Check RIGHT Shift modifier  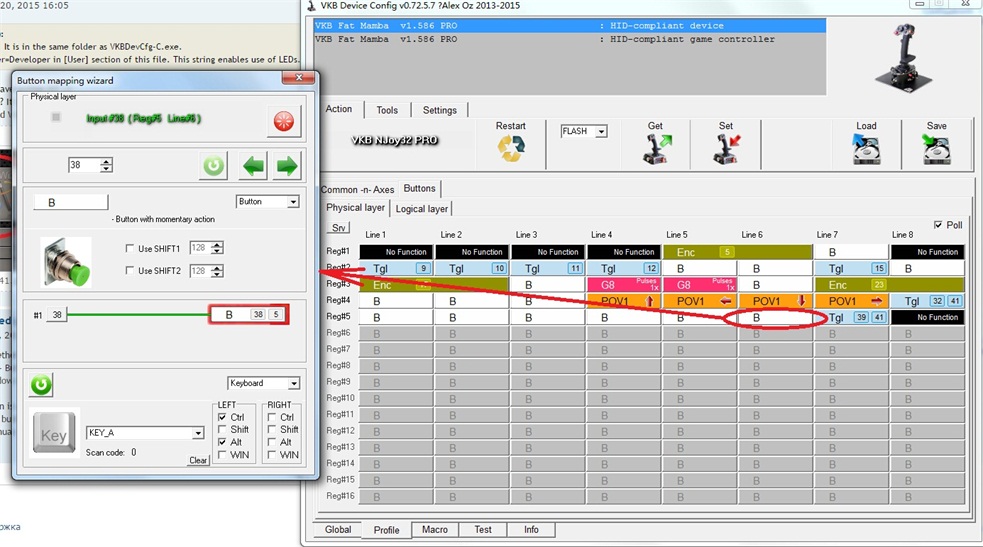pyautogui.click(x=271, y=429)
